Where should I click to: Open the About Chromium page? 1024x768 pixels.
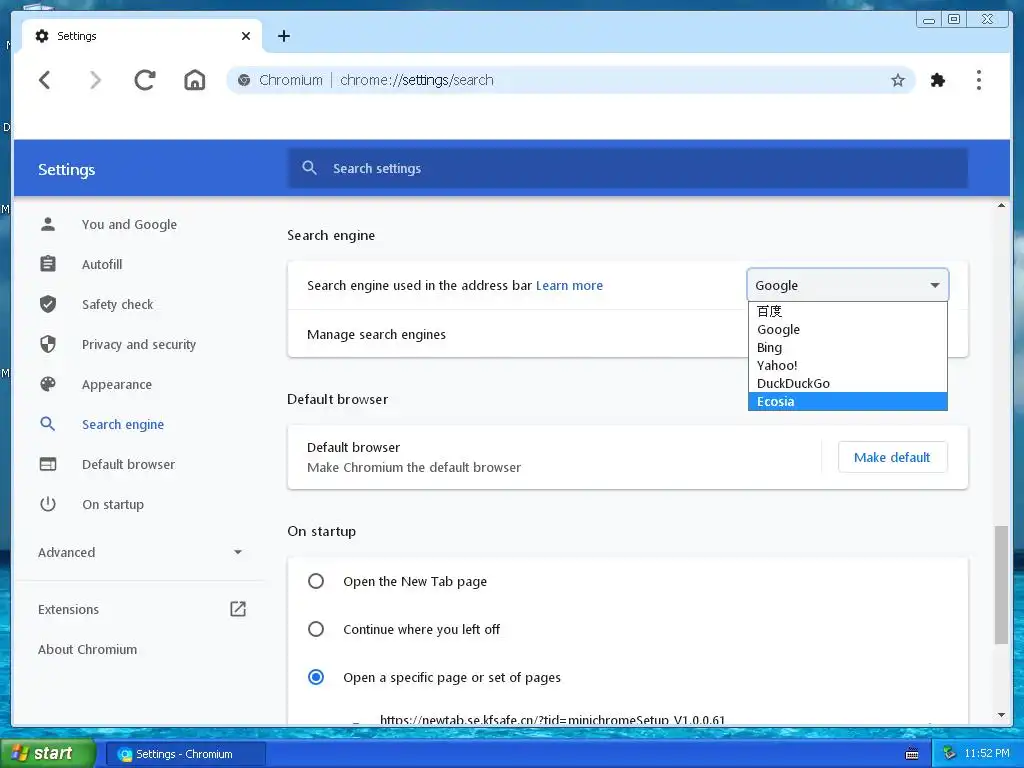[x=88, y=649]
